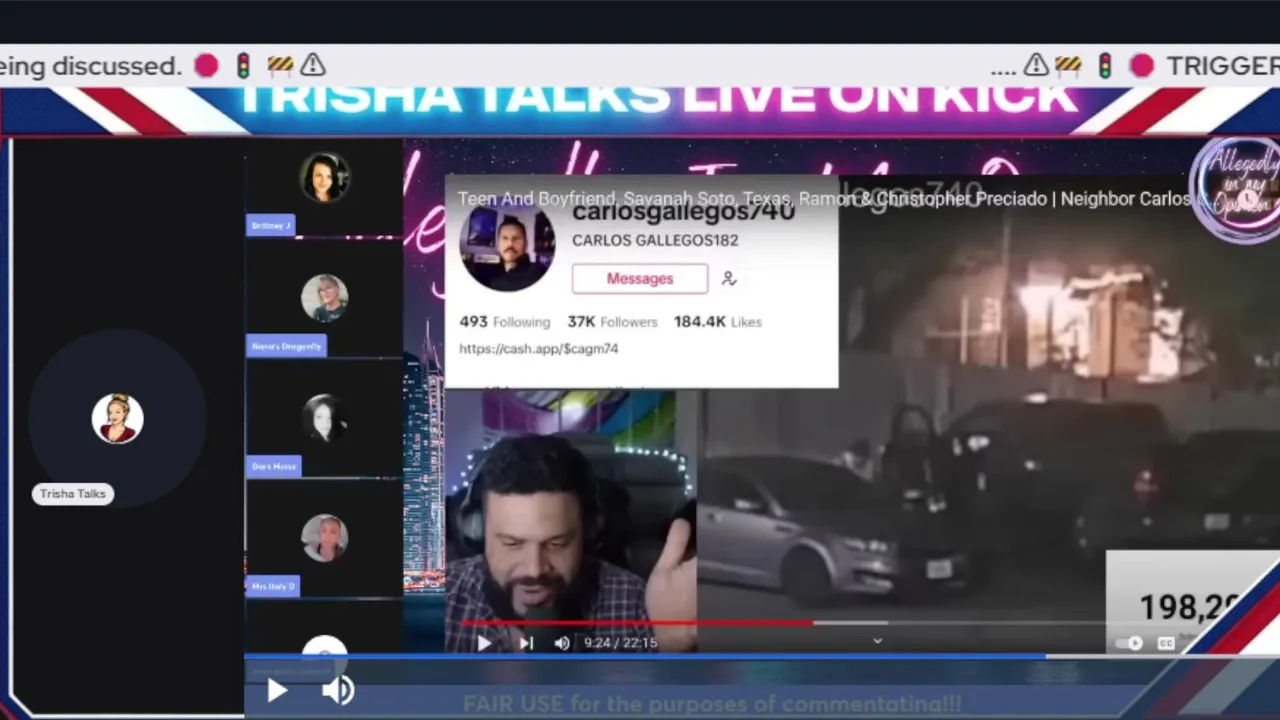
Task: Mute the embedded YouTube video volume
Action: pyautogui.click(x=562, y=643)
